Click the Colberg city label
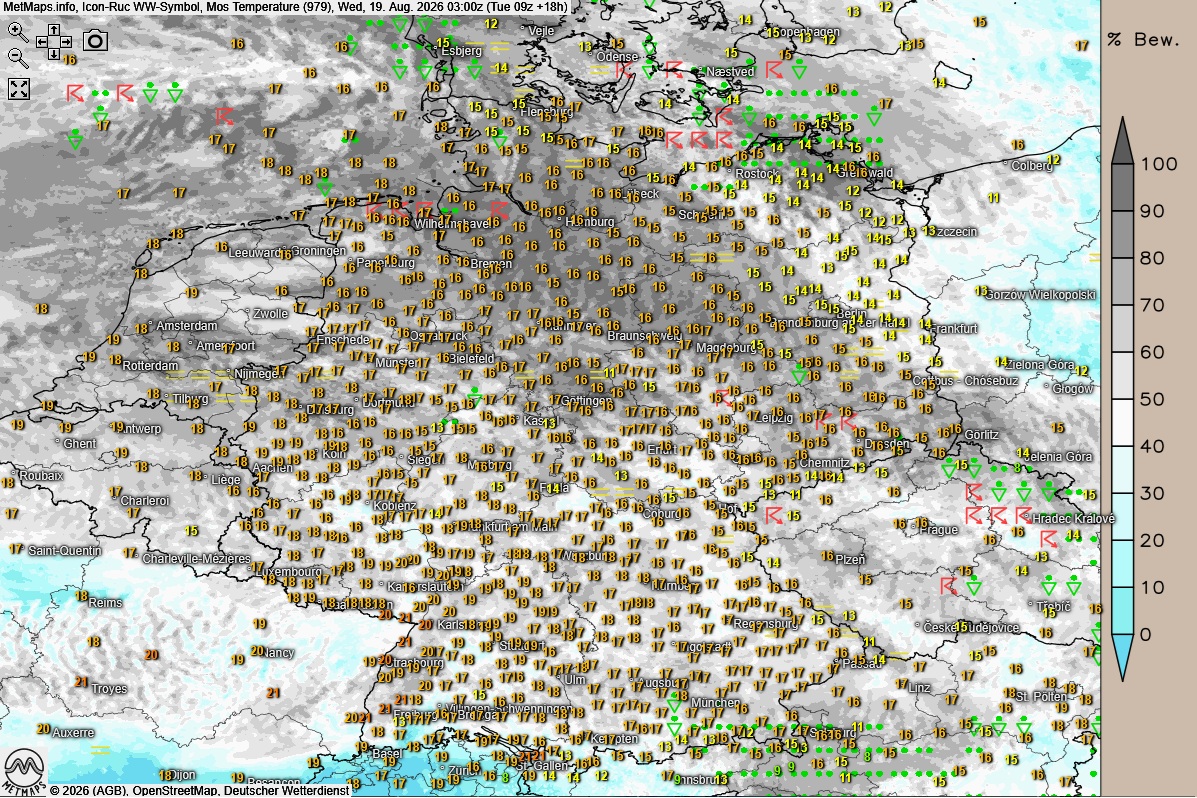Image resolution: width=1197 pixels, height=798 pixels. (x=1031, y=166)
